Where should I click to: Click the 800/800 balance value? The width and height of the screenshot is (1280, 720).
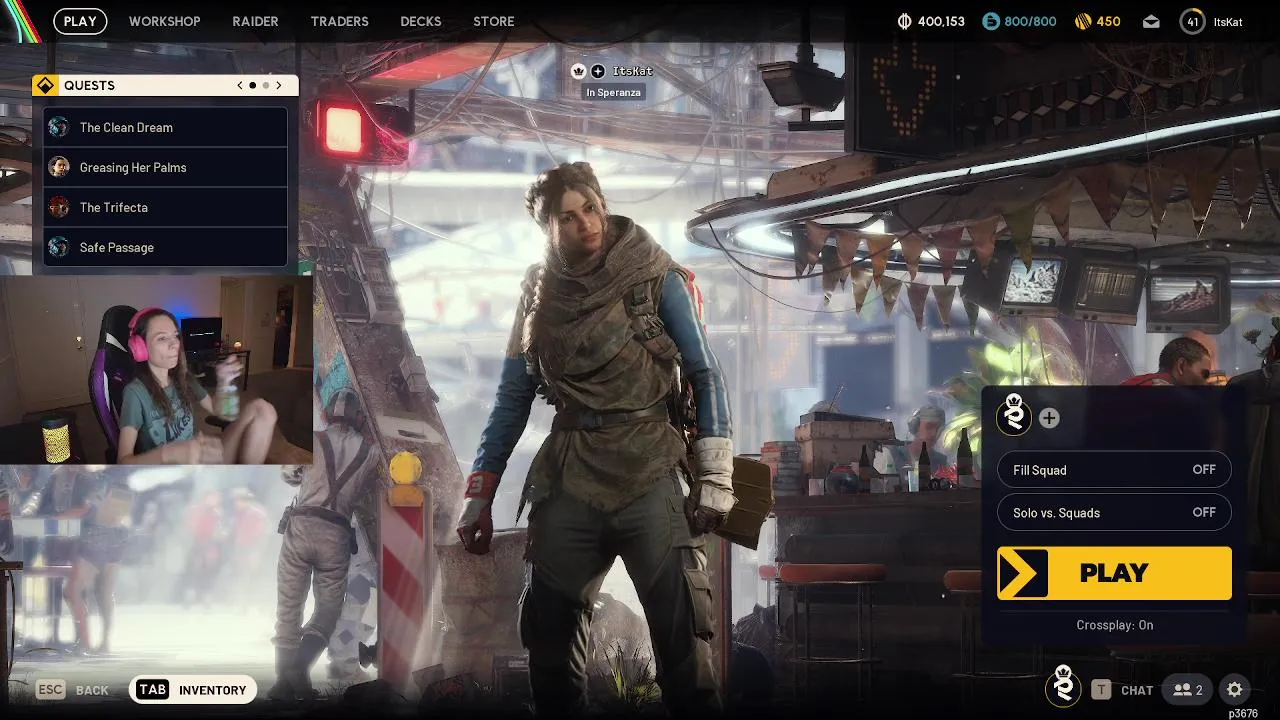[1030, 21]
